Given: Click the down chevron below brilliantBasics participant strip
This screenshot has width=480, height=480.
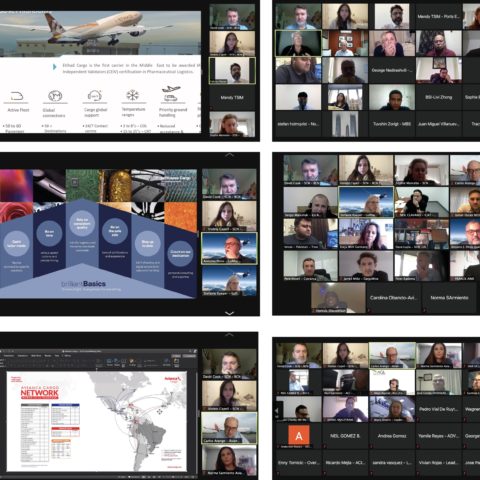Looking at the screenshot, I should (x=229, y=313).
